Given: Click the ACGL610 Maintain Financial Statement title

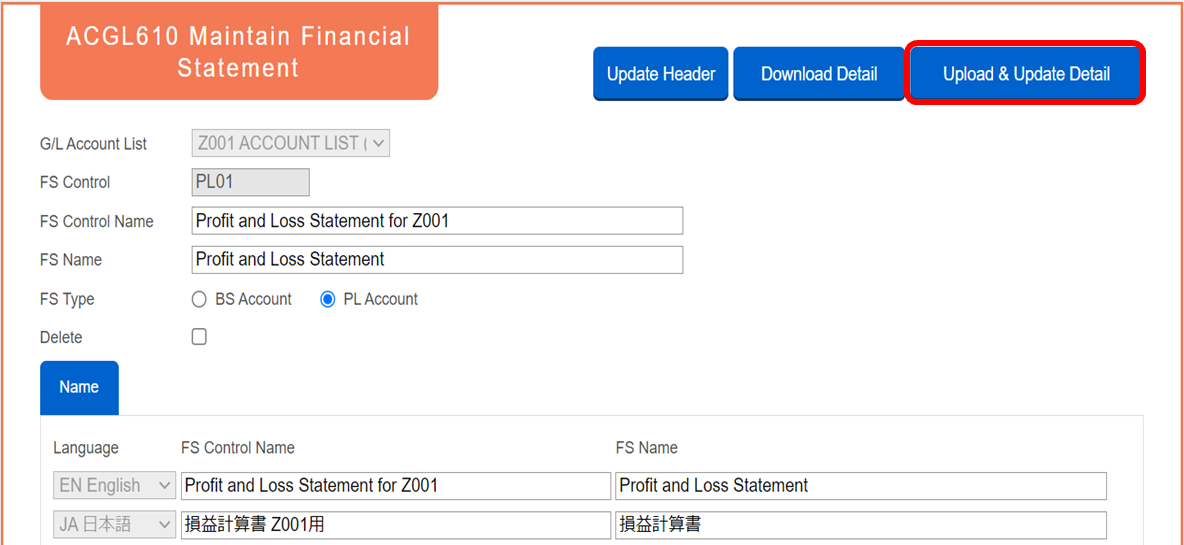Looking at the screenshot, I should pos(239,51).
